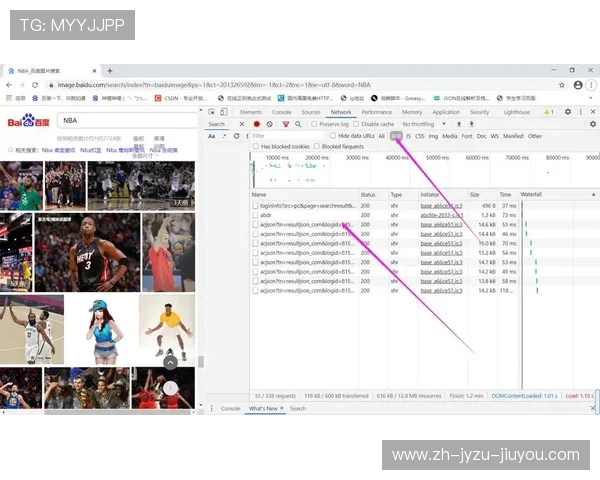This screenshot has height=480, width=600.
Task: Click the Baidu NBA search box
Action: click(128, 121)
